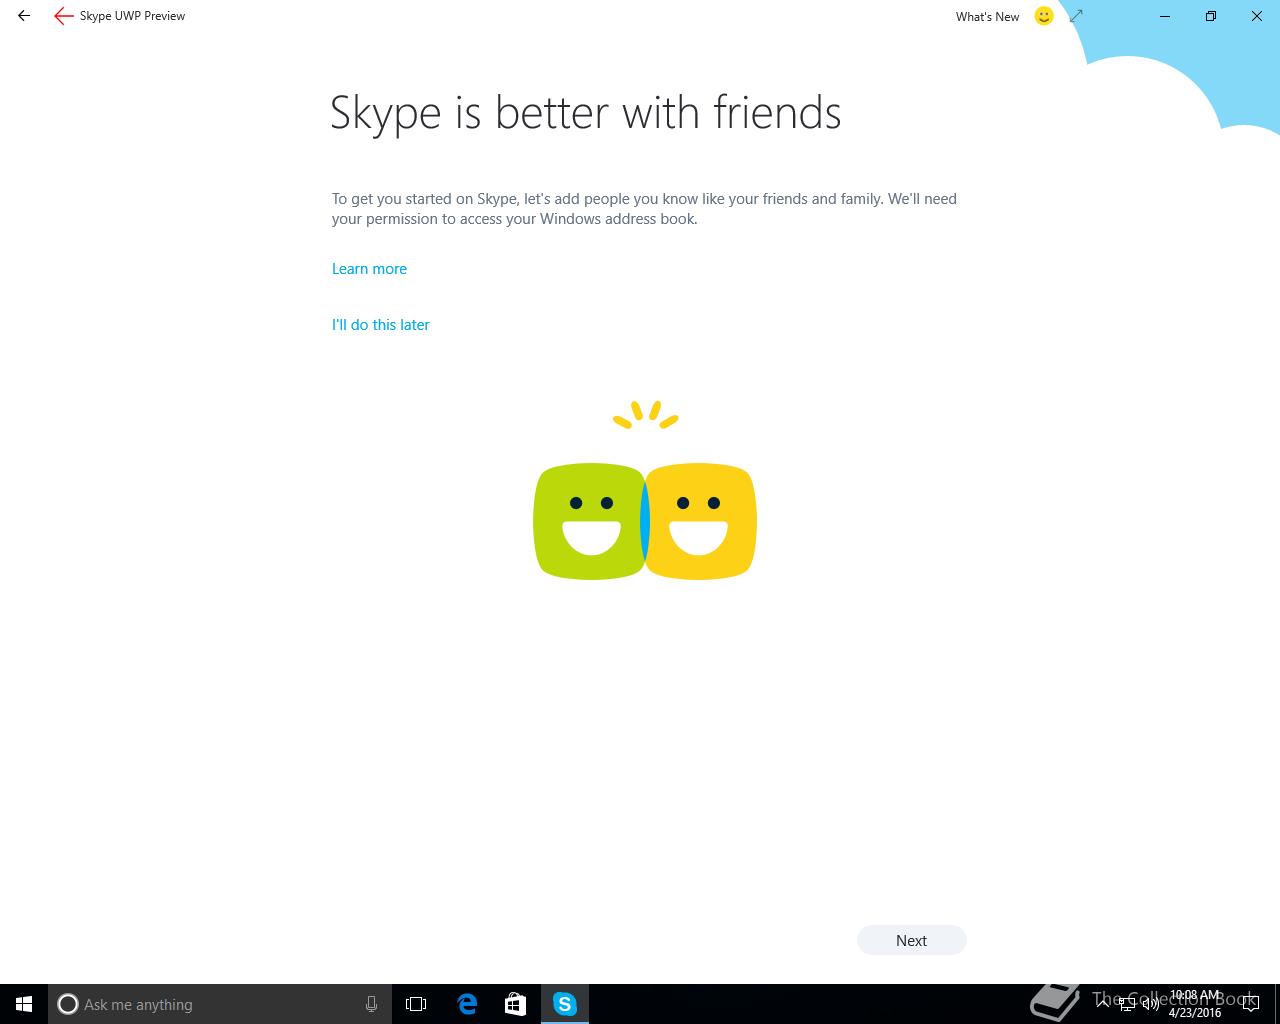Open Task View from the taskbar
The width and height of the screenshot is (1280, 1024).
pyautogui.click(x=416, y=1004)
